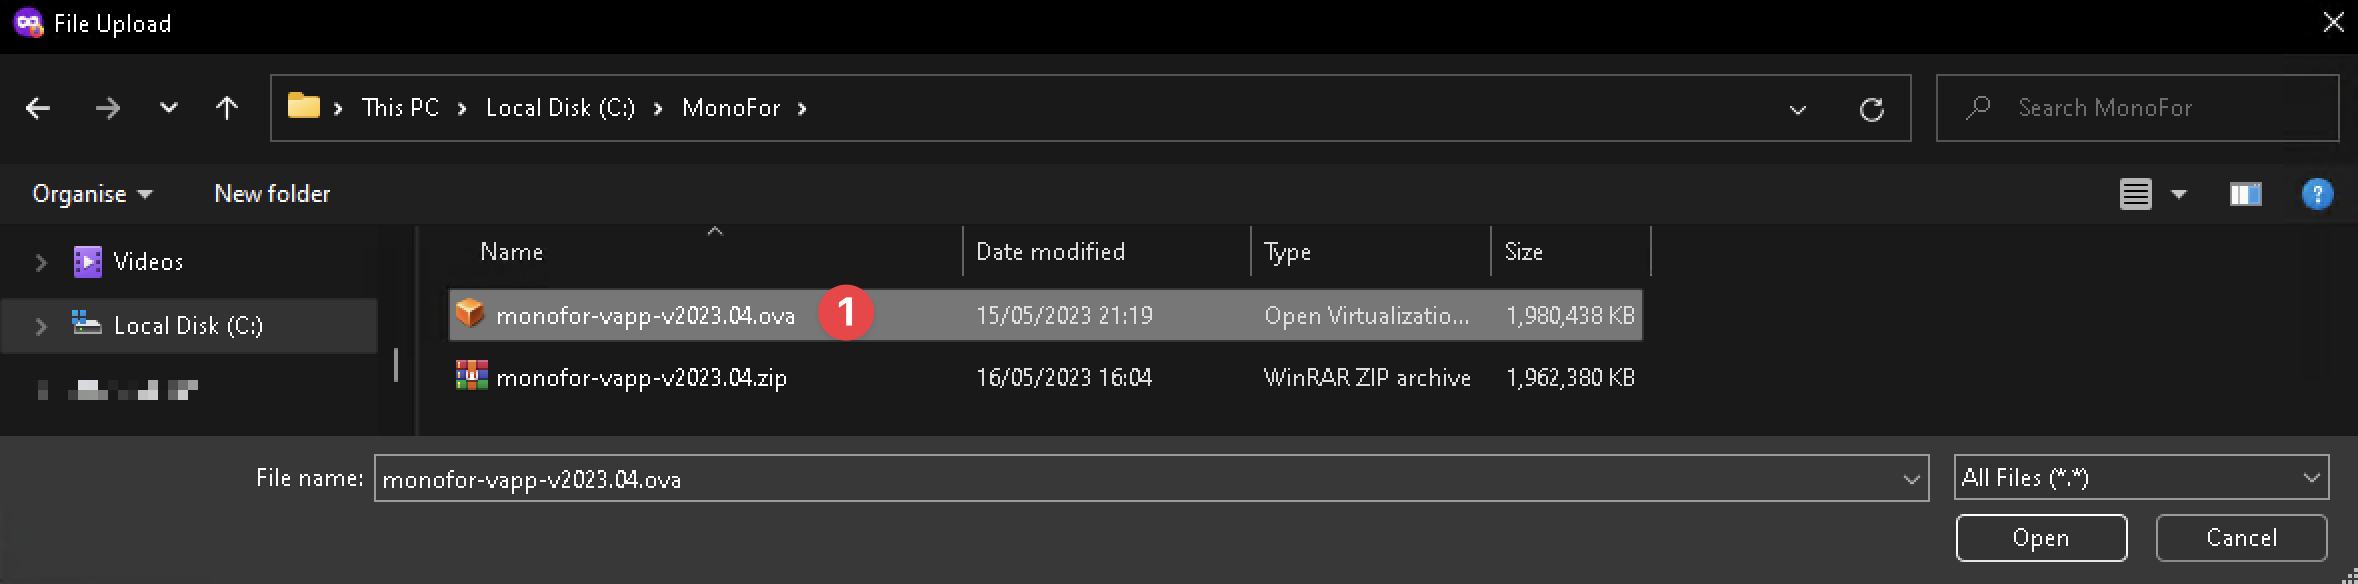The image size is (2358, 584).
Task: Open the Organise menu
Action: tap(92, 194)
